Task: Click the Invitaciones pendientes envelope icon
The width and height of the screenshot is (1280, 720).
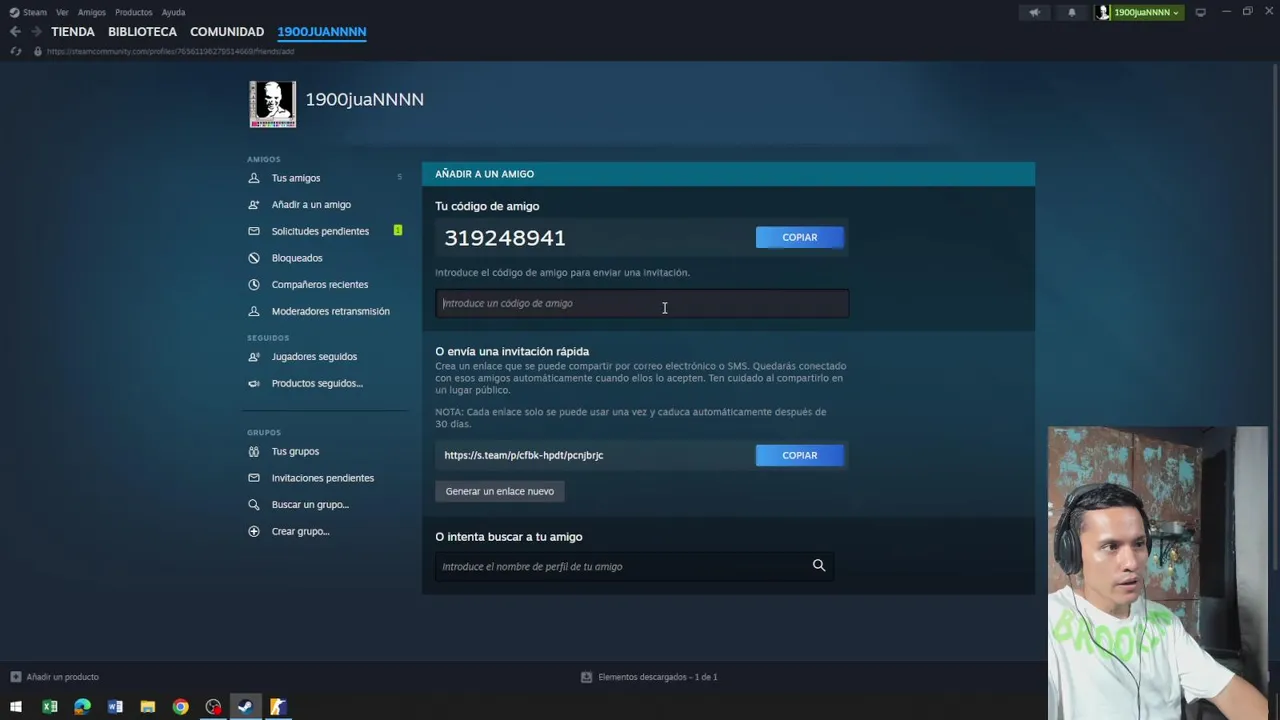Action: (254, 478)
